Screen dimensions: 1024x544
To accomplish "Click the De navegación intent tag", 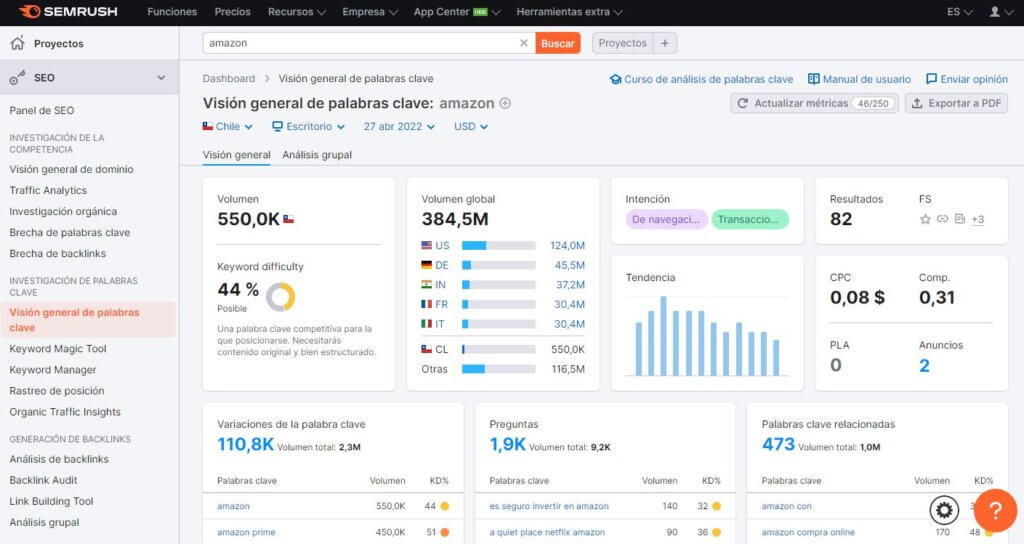I will (666, 219).
